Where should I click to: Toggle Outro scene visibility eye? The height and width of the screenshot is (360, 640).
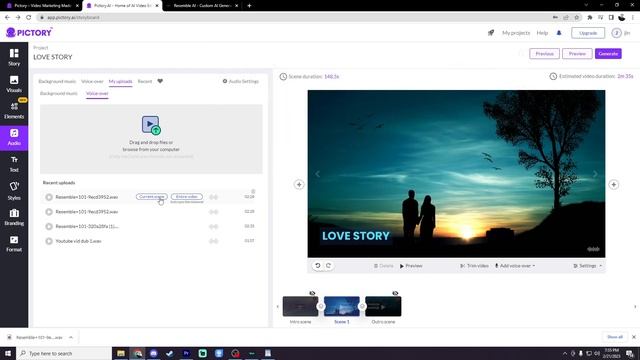[395, 293]
